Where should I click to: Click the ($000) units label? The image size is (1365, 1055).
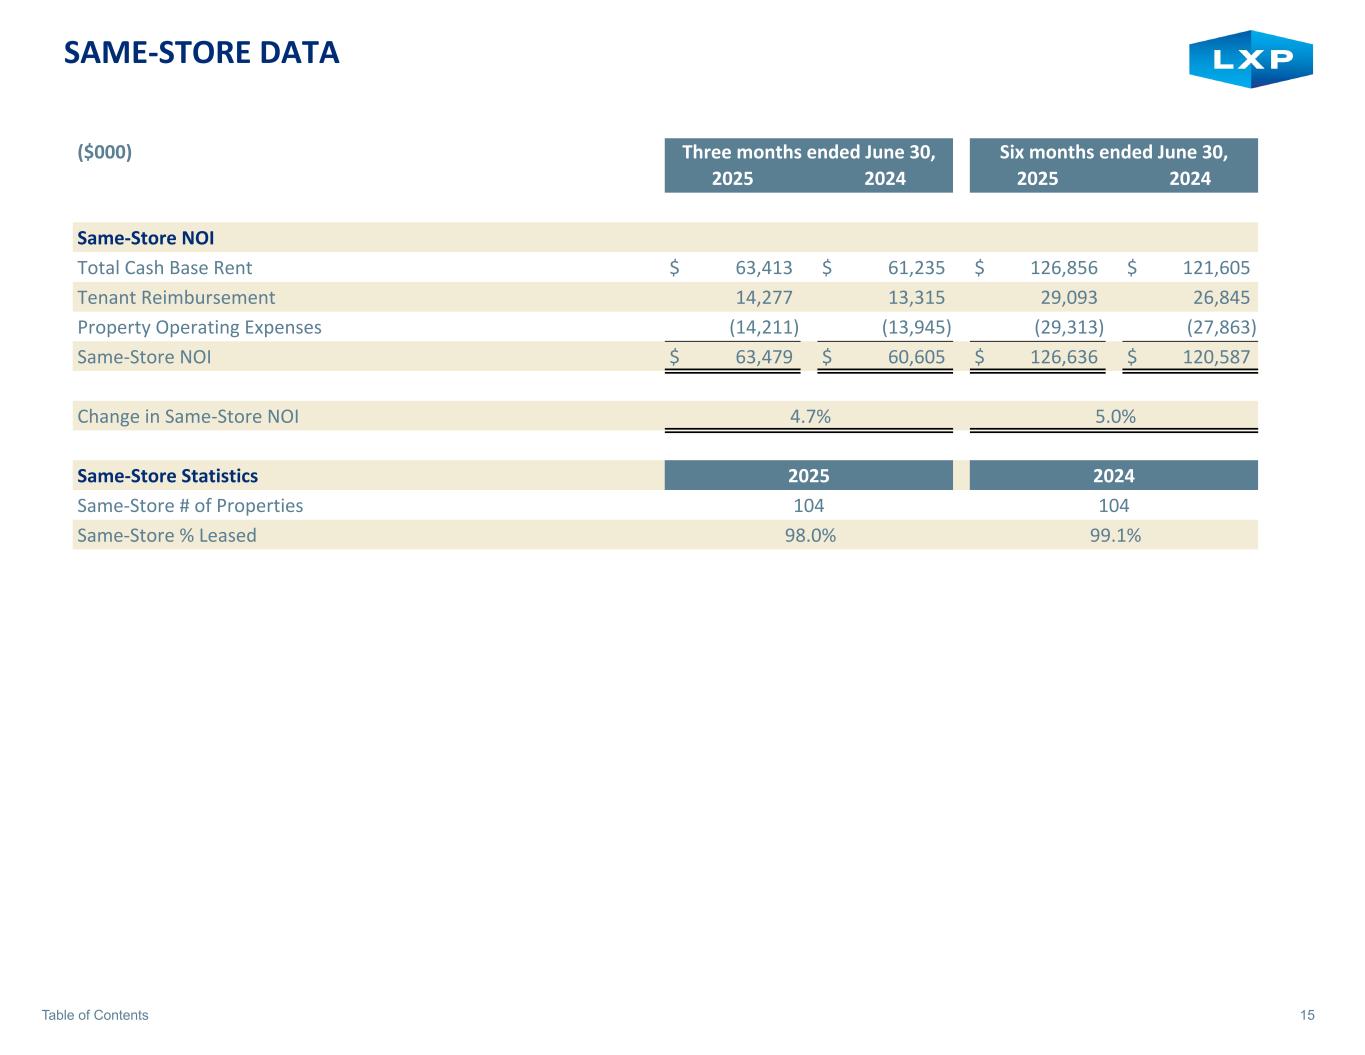tap(105, 152)
